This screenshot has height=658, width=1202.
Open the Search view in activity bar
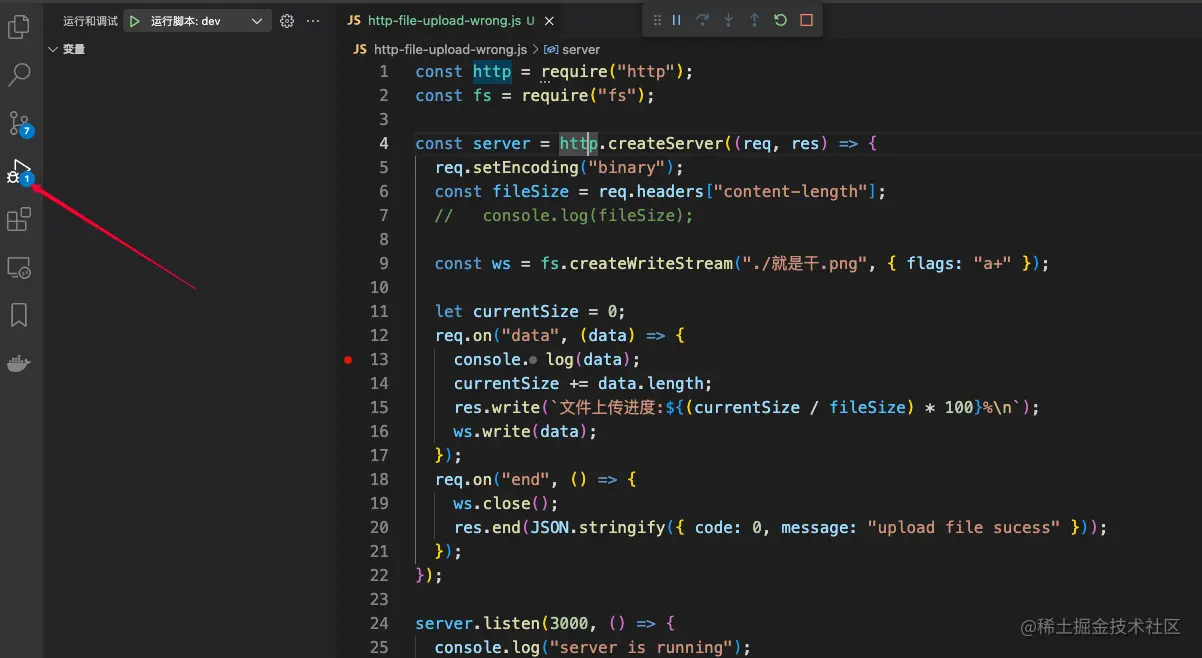19,75
